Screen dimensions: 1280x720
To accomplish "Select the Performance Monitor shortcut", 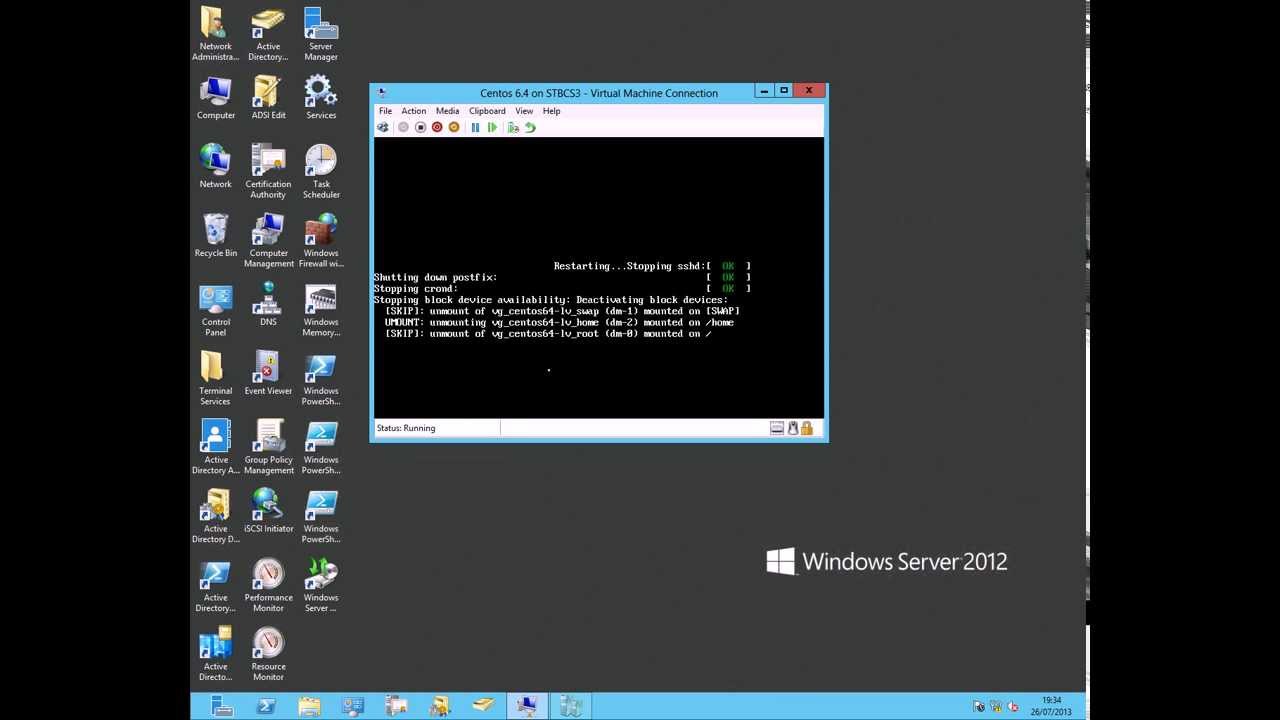I will [268, 585].
